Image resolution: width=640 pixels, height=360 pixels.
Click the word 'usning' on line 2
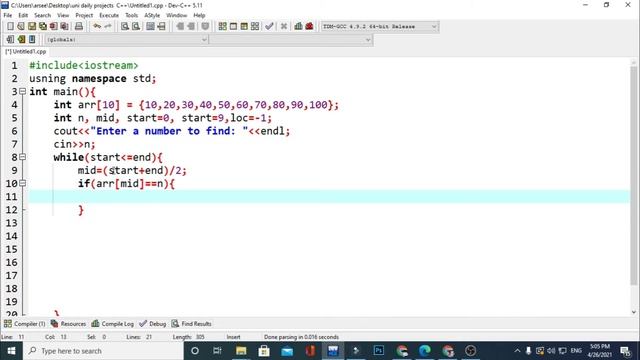47,78
